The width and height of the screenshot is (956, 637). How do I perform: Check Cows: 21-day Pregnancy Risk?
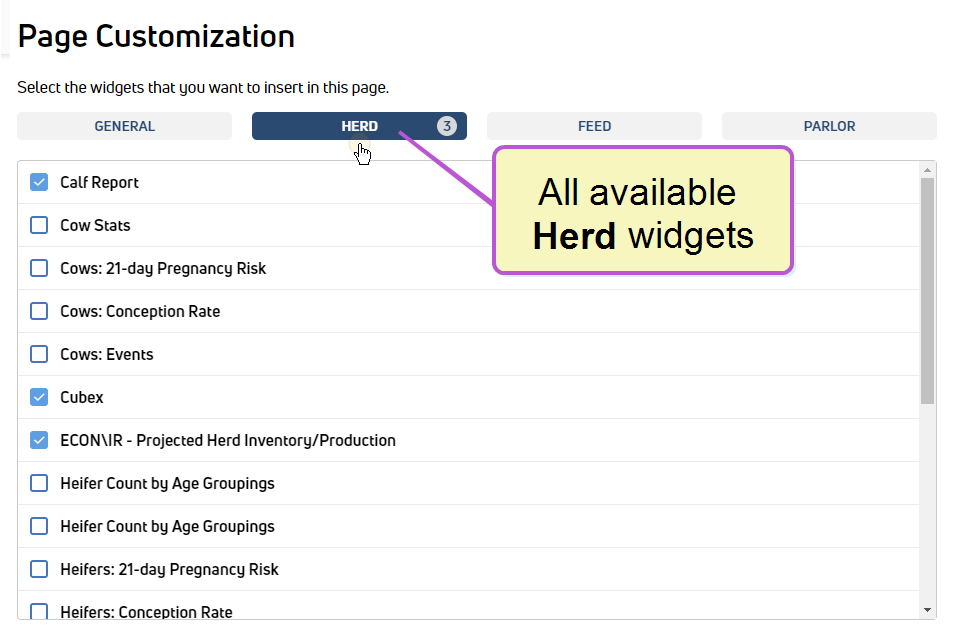click(39, 268)
